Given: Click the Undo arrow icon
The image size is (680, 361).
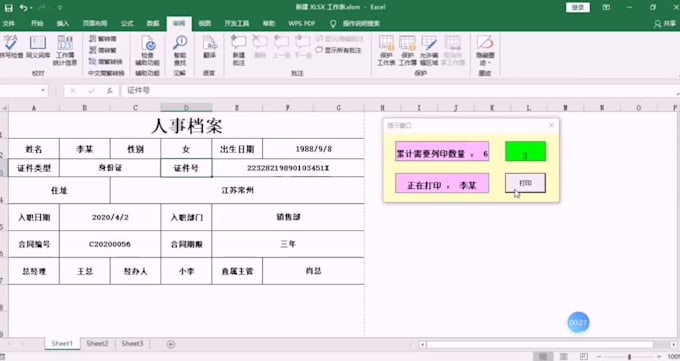Looking at the screenshot, I should [x=23, y=8].
